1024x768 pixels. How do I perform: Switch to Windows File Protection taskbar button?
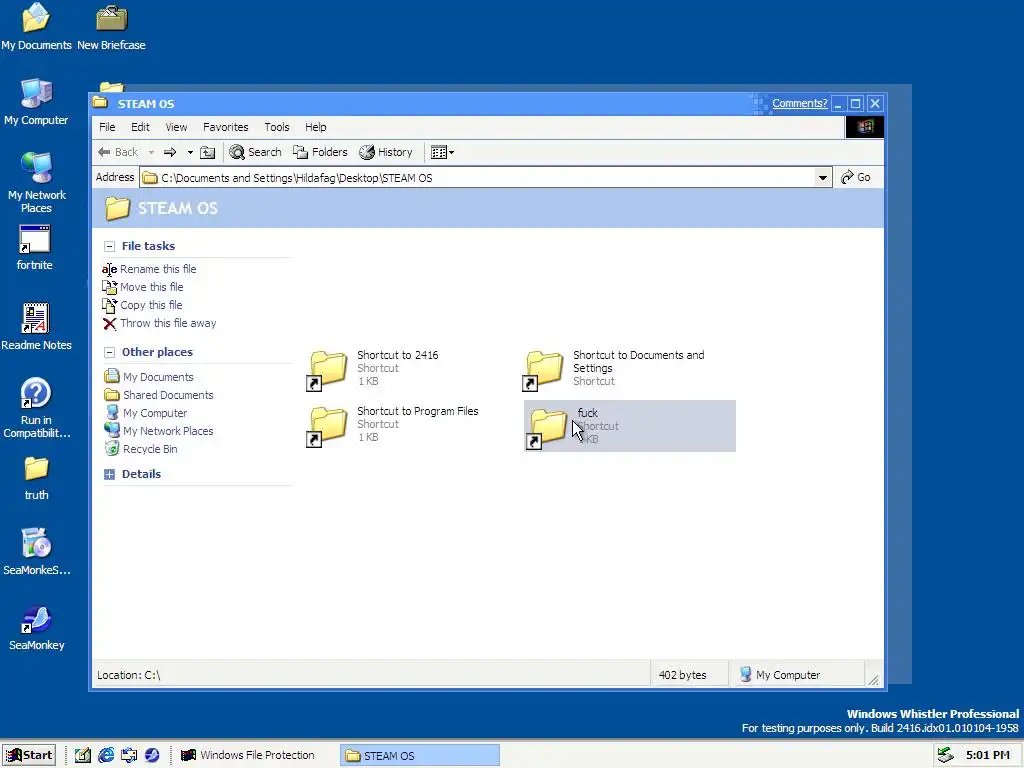pos(248,756)
